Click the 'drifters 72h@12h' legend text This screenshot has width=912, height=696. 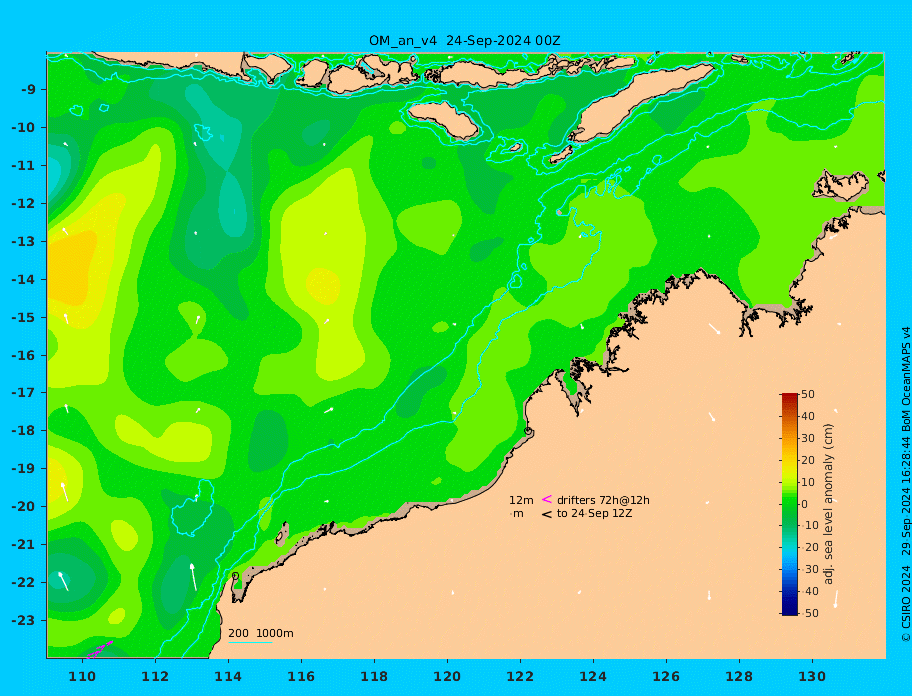click(603, 500)
